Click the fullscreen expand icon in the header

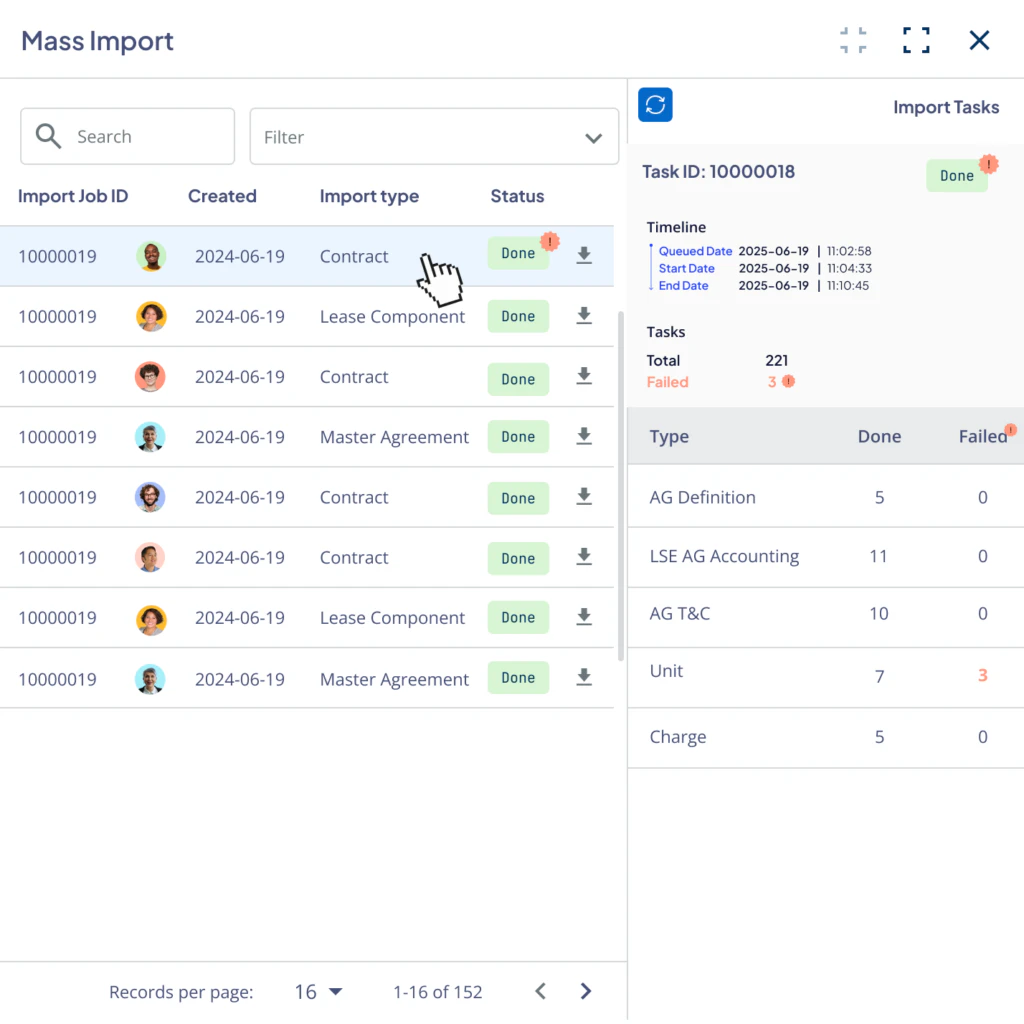916,40
